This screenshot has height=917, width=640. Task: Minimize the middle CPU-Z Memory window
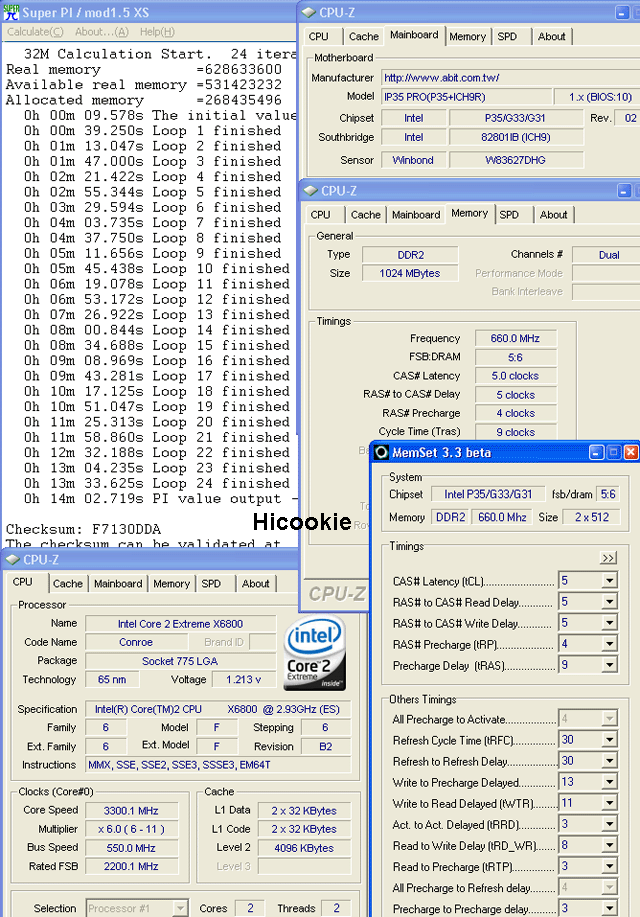pyautogui.click(x=624, y=191)
